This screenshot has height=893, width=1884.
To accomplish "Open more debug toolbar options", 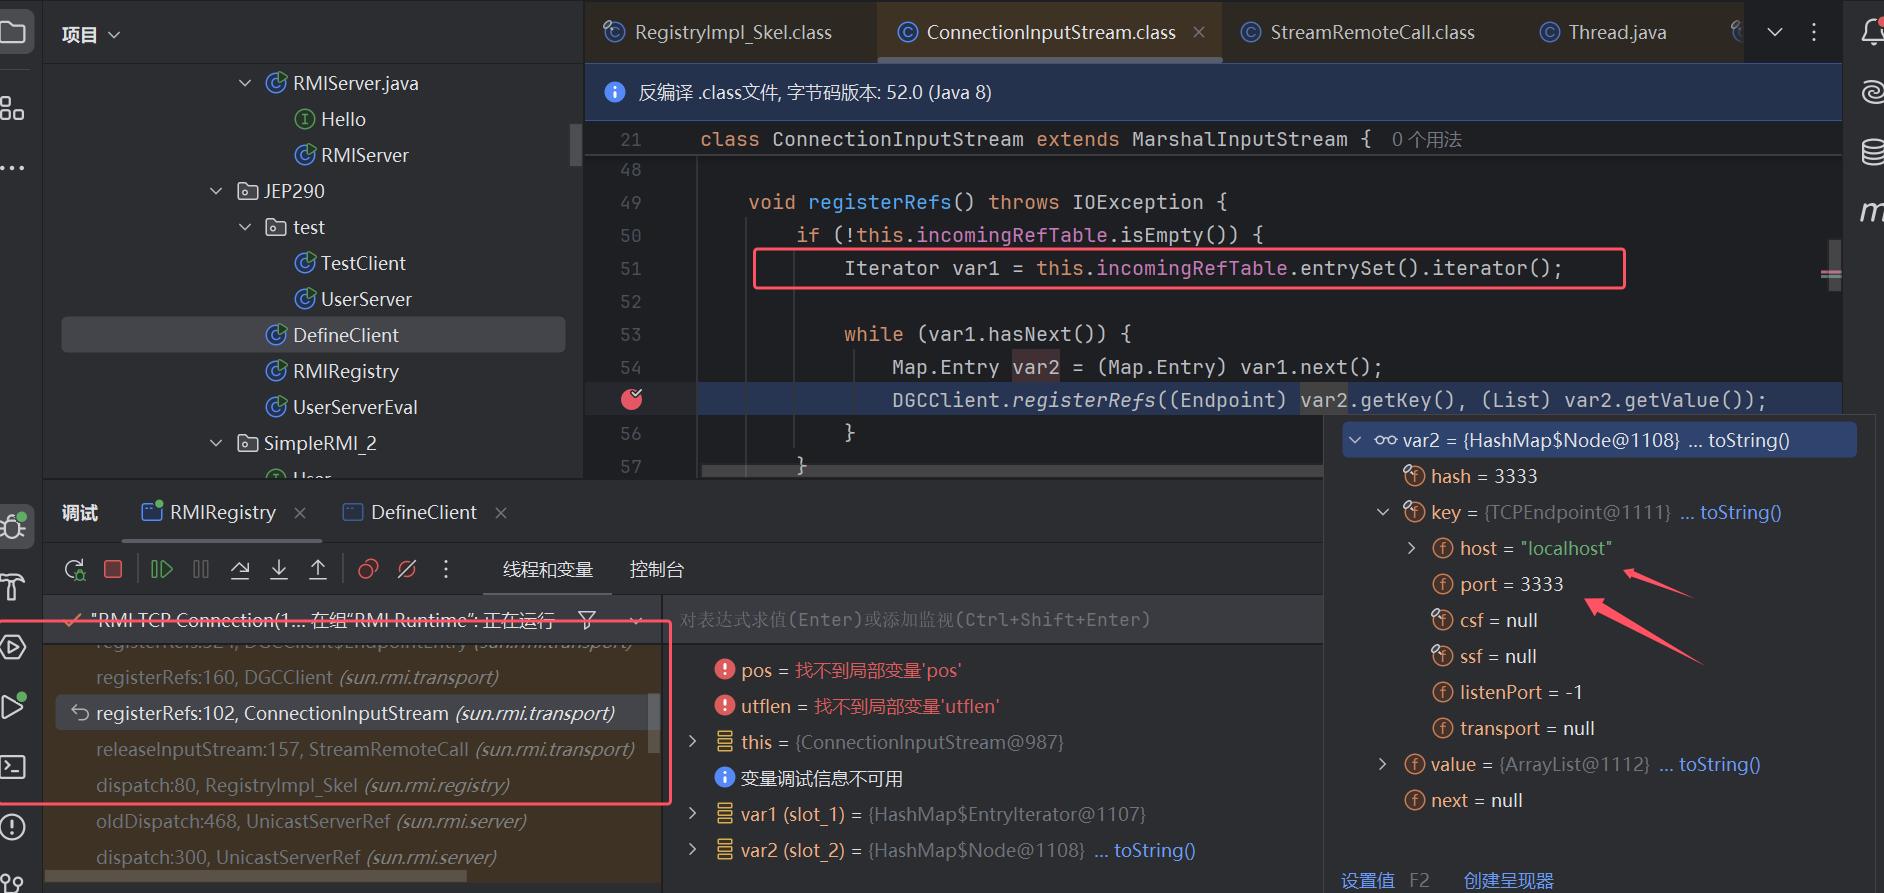I will [446, 569].
